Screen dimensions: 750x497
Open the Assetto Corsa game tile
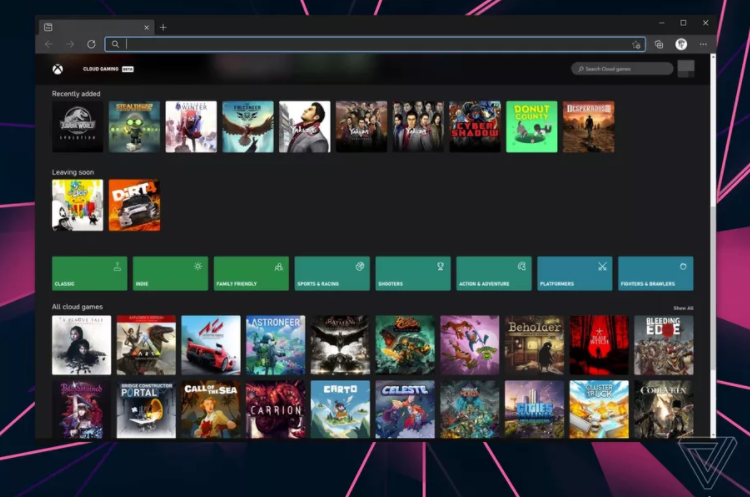211,345
